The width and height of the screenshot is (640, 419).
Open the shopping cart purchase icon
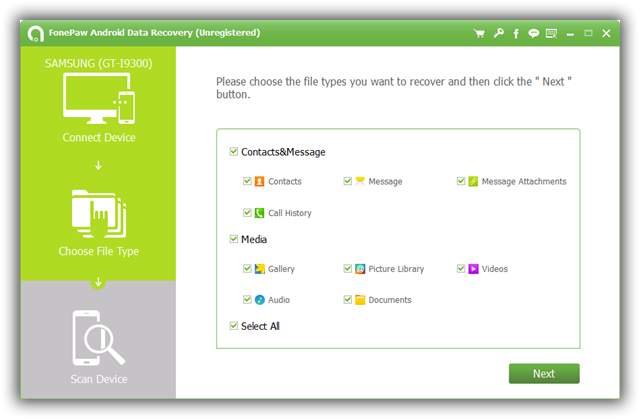click(480, 33)
